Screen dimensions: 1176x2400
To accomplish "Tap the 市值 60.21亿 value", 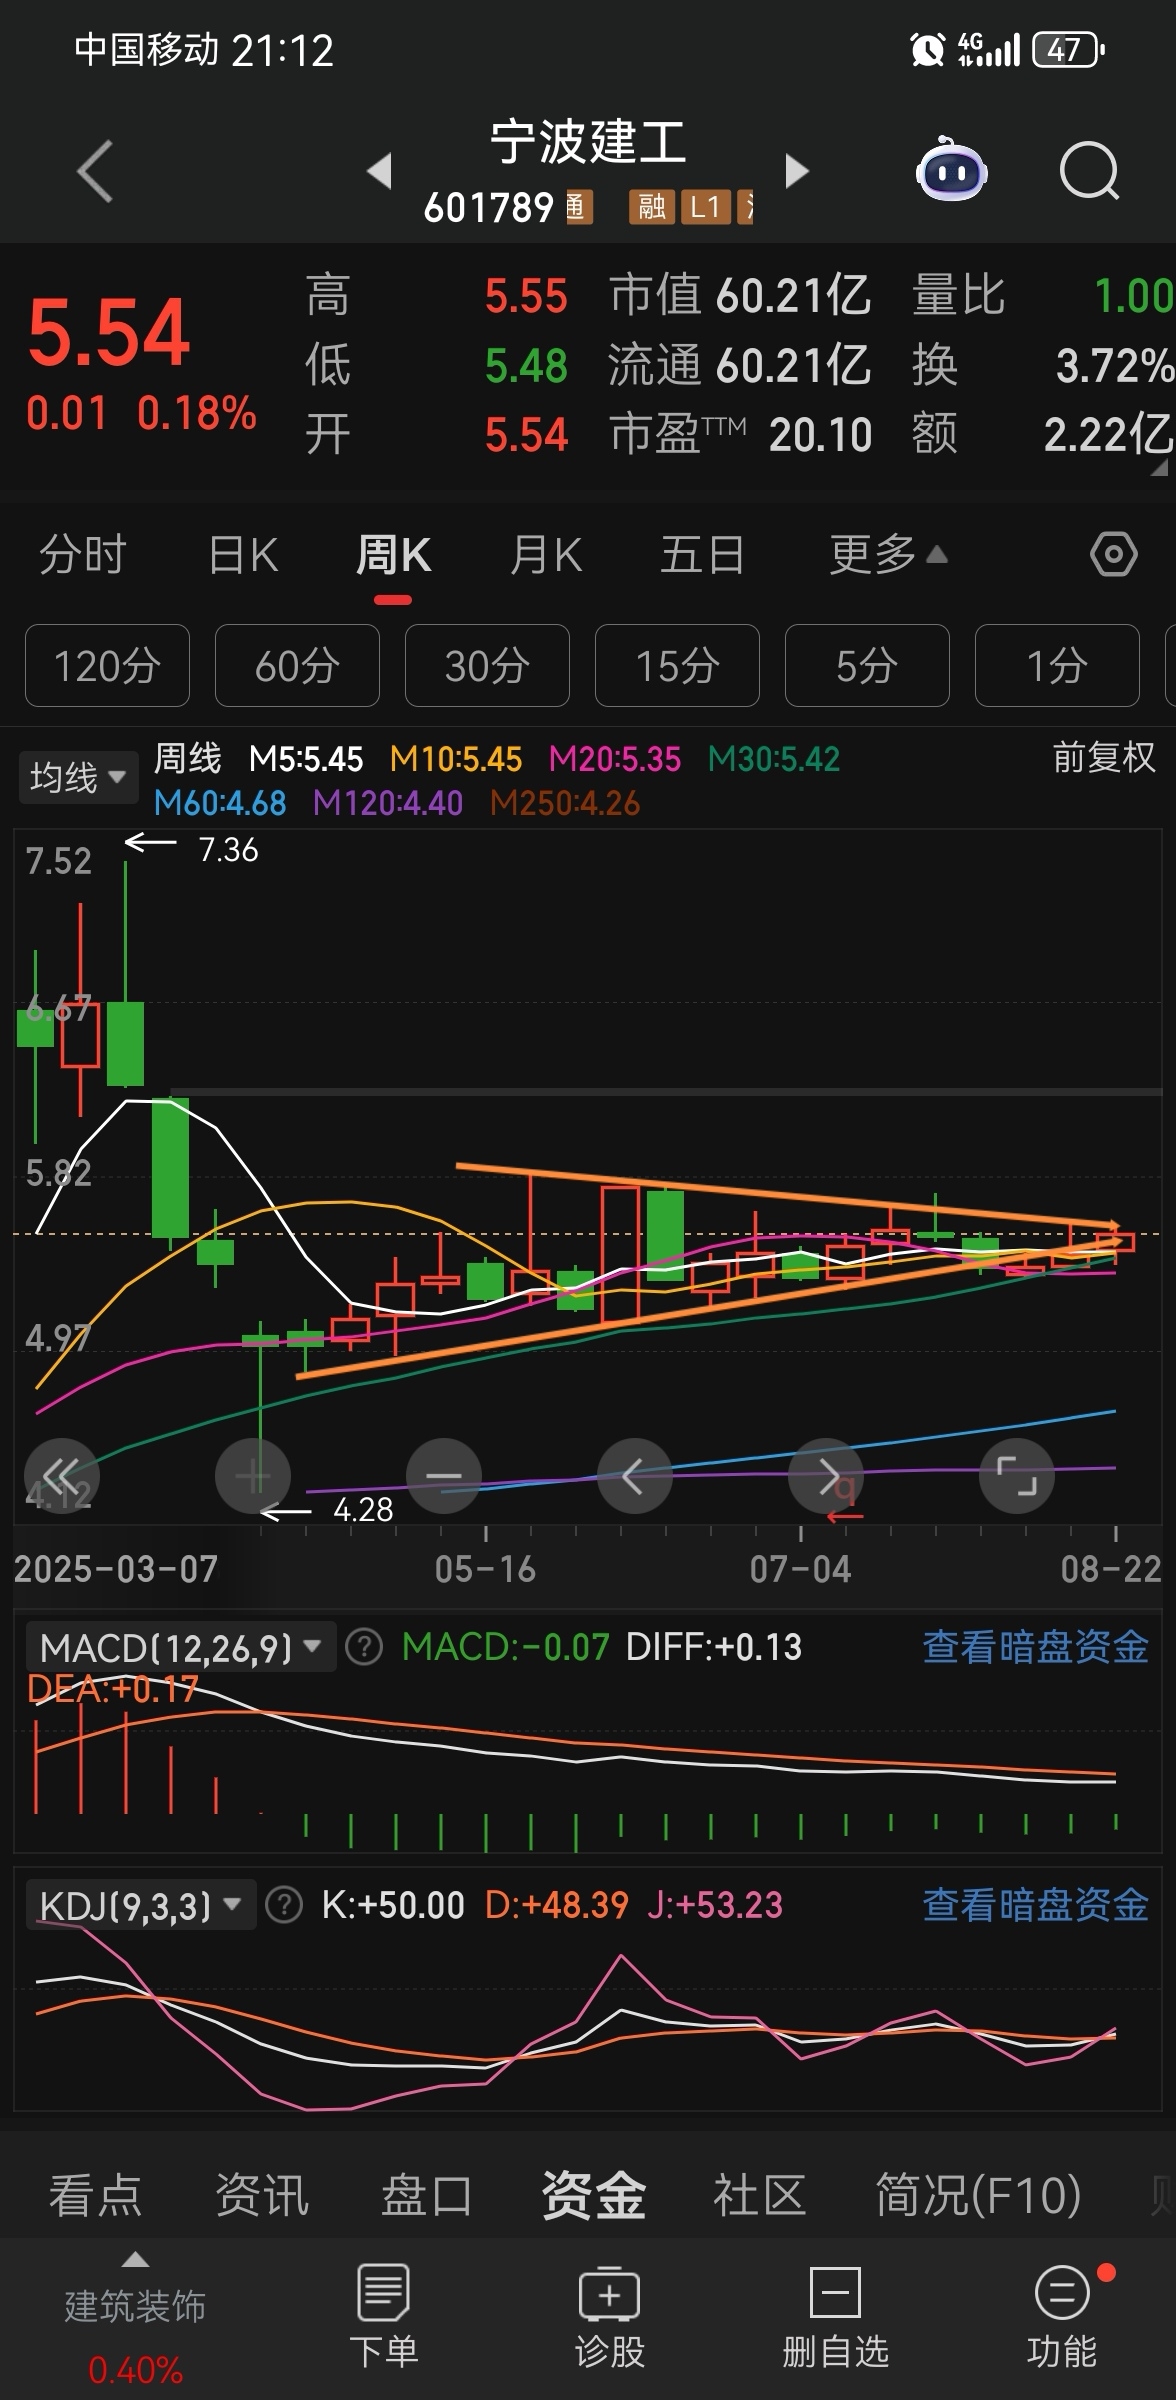I will click(740, 296).
